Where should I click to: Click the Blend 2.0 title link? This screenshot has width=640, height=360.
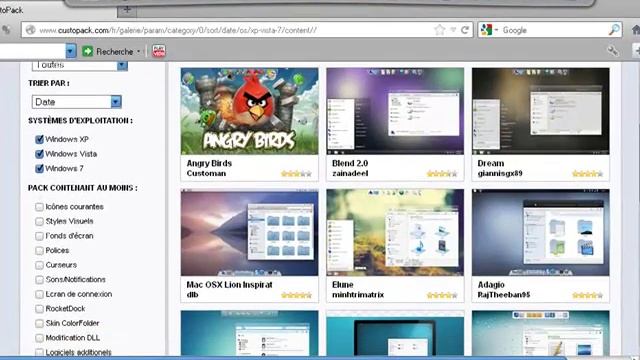[x=350, y=163]
